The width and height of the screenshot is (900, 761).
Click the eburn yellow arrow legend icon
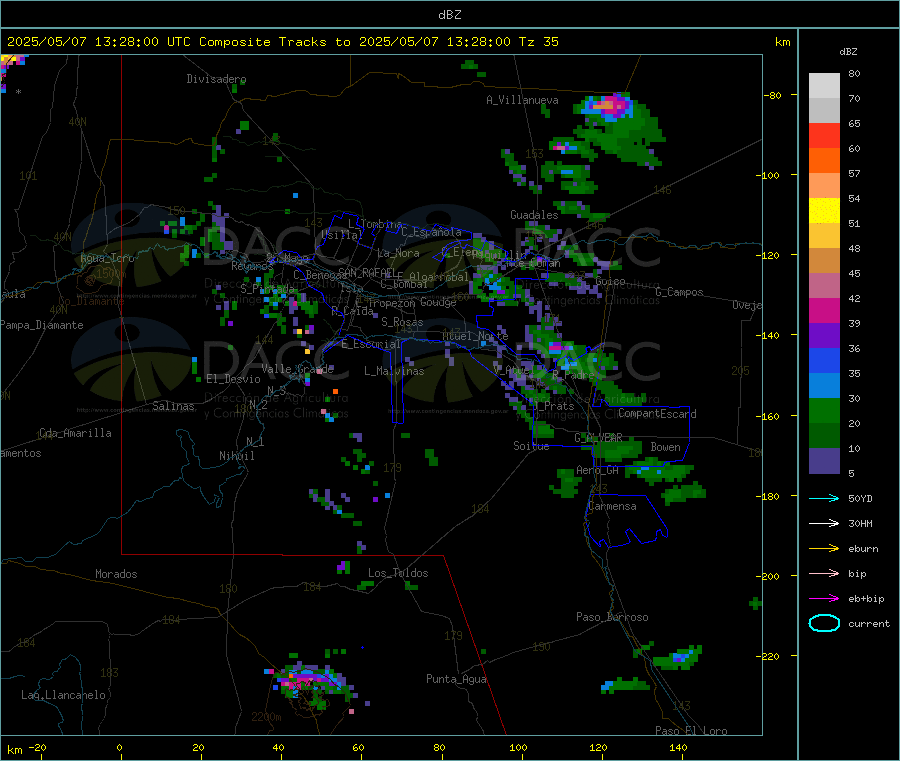(x=824, y=548)
